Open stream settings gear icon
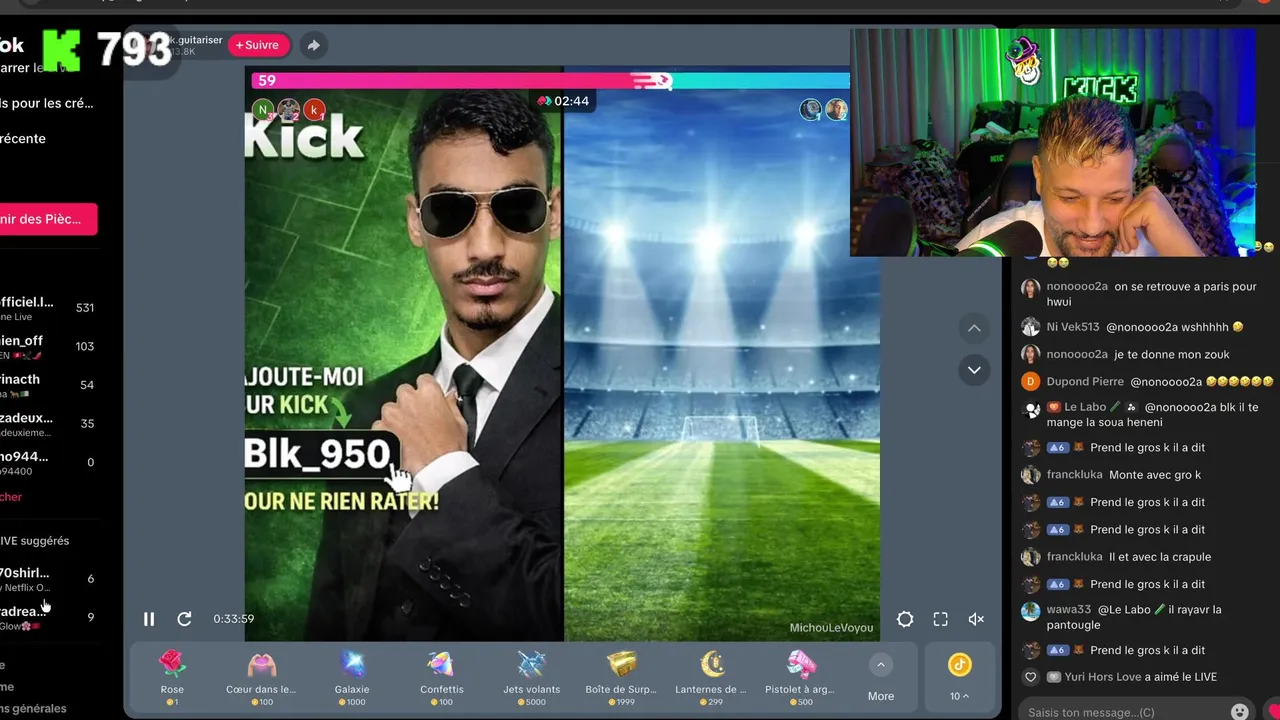1280x720 pixels. coord(905,619)
